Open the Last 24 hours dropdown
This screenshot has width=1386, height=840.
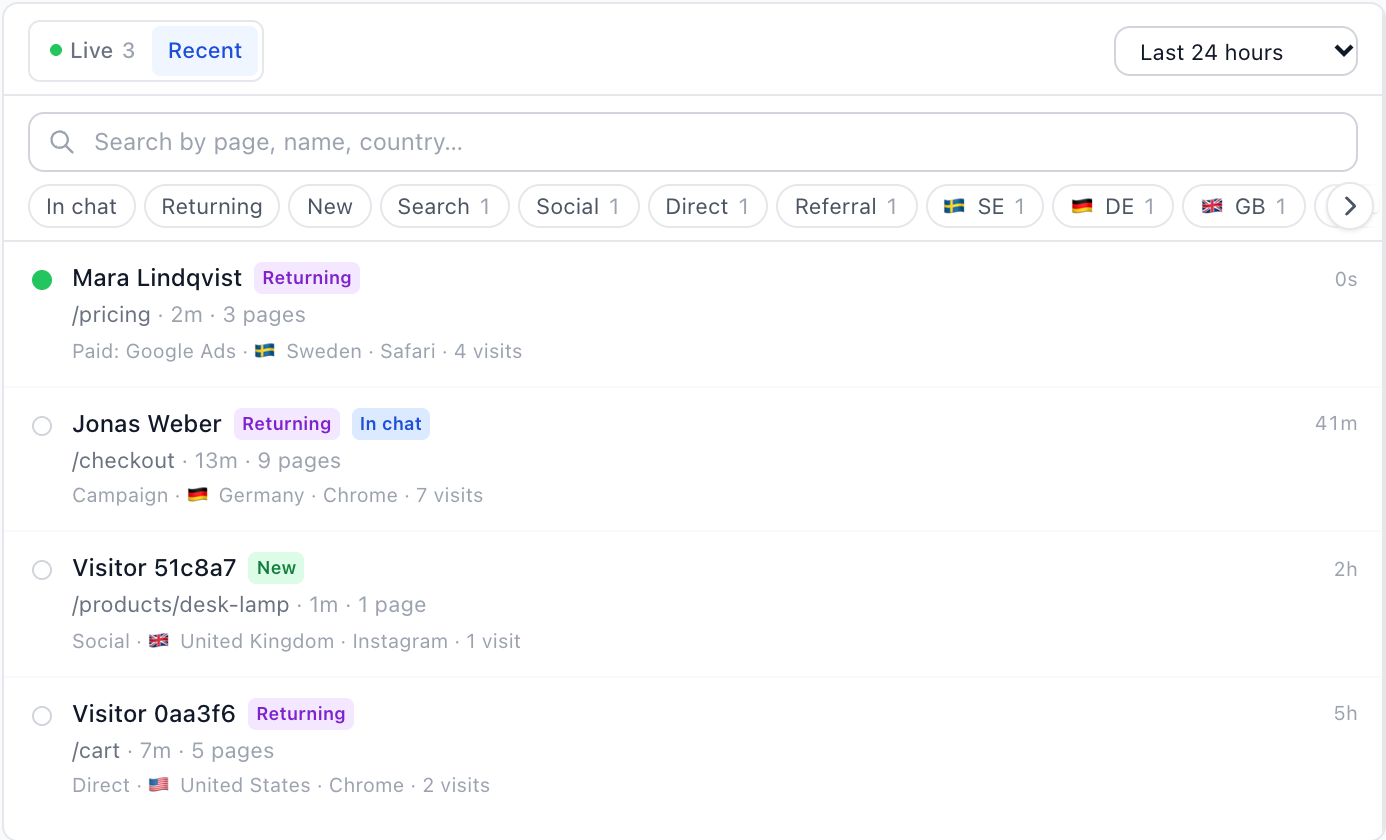[1236, 52]
